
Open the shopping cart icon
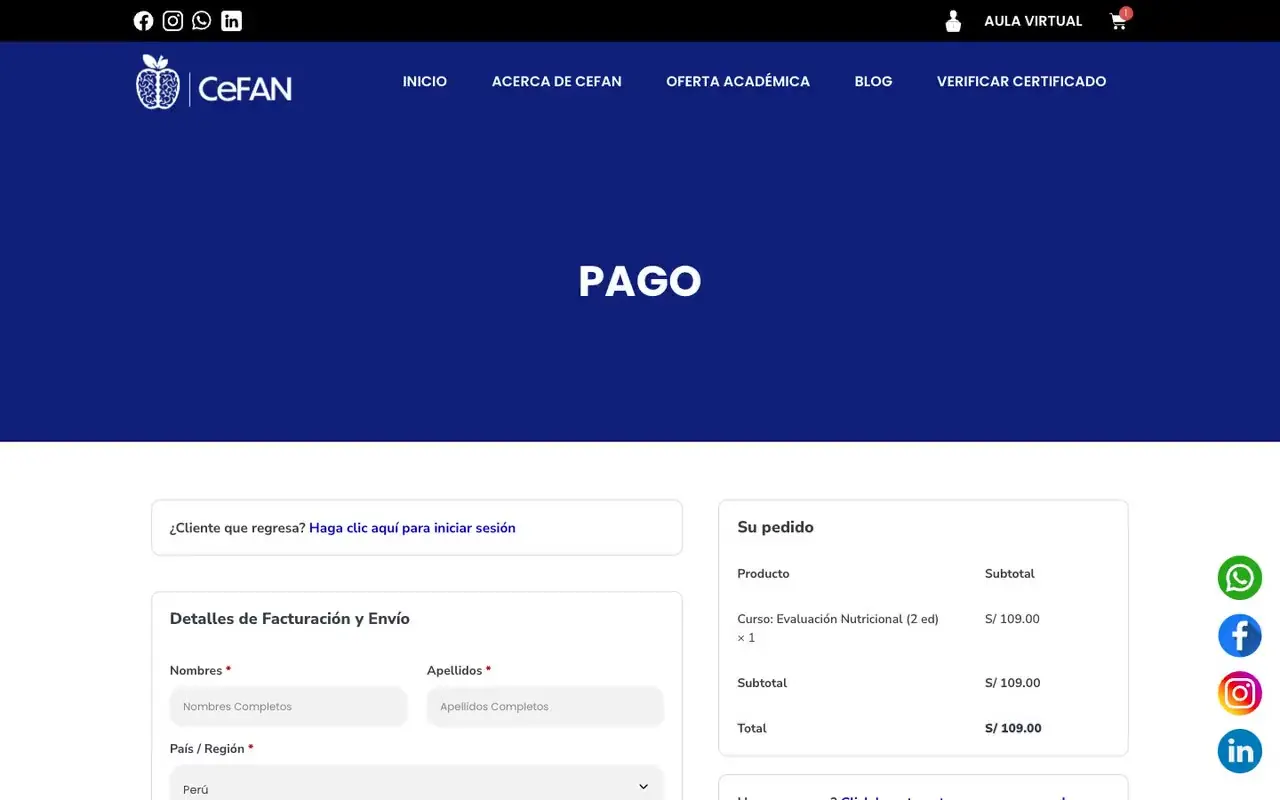1119,21
